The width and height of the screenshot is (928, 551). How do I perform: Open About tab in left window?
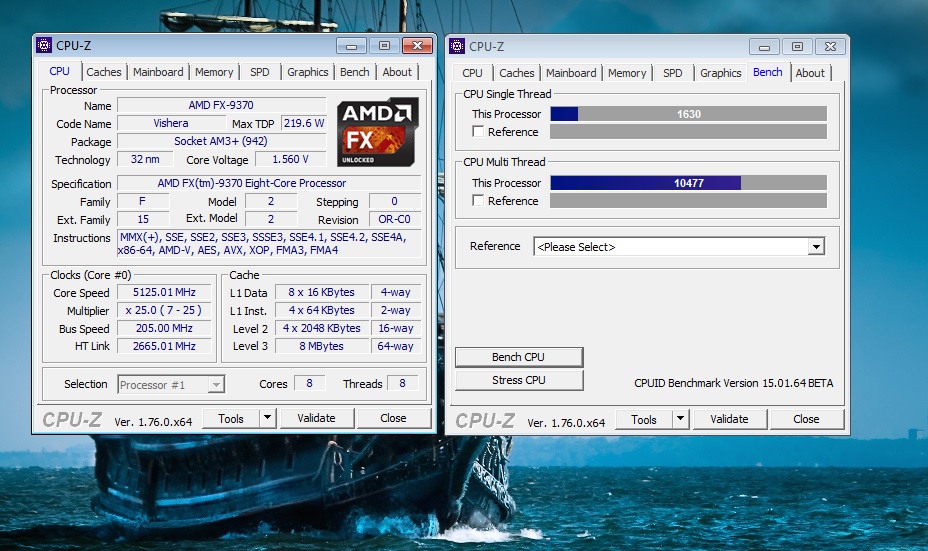(x=397, y=72)
